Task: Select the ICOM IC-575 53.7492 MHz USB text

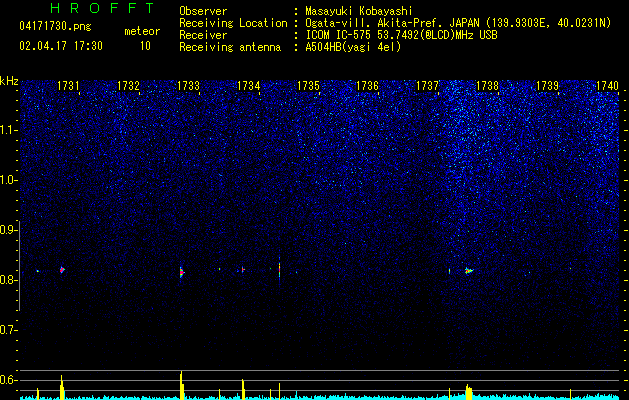Action: point(401,35)
